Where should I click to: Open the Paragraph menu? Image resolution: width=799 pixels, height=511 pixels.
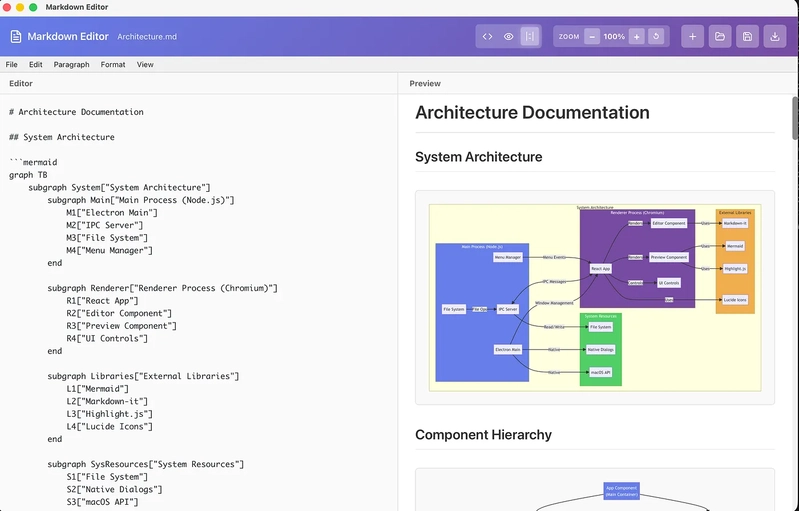point(71,65)
